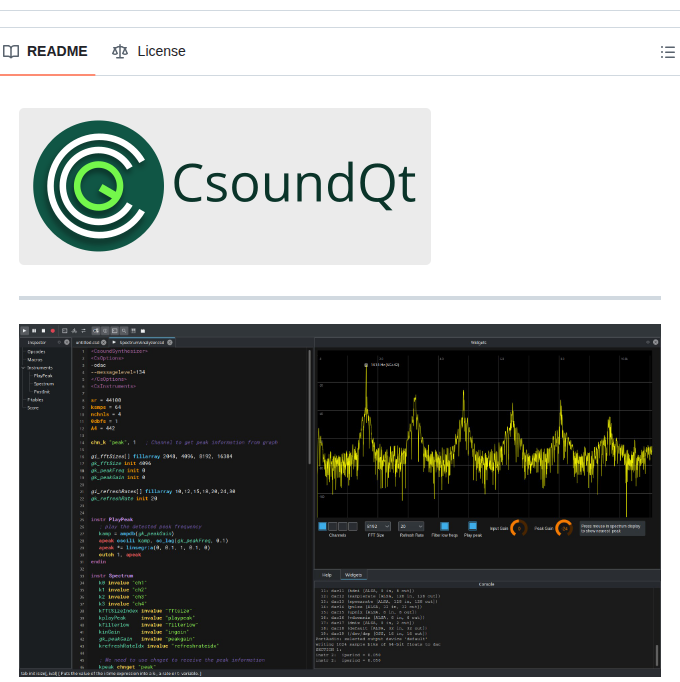Image resolution: width=680 pixels, height=682 pixels.
Task: Open the CsoundQt editor screenshot image
Action: [340, 500]
